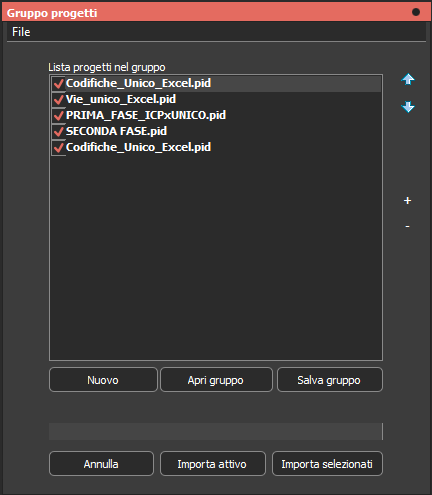Click the round dot in the title bar

coord(416,12)
